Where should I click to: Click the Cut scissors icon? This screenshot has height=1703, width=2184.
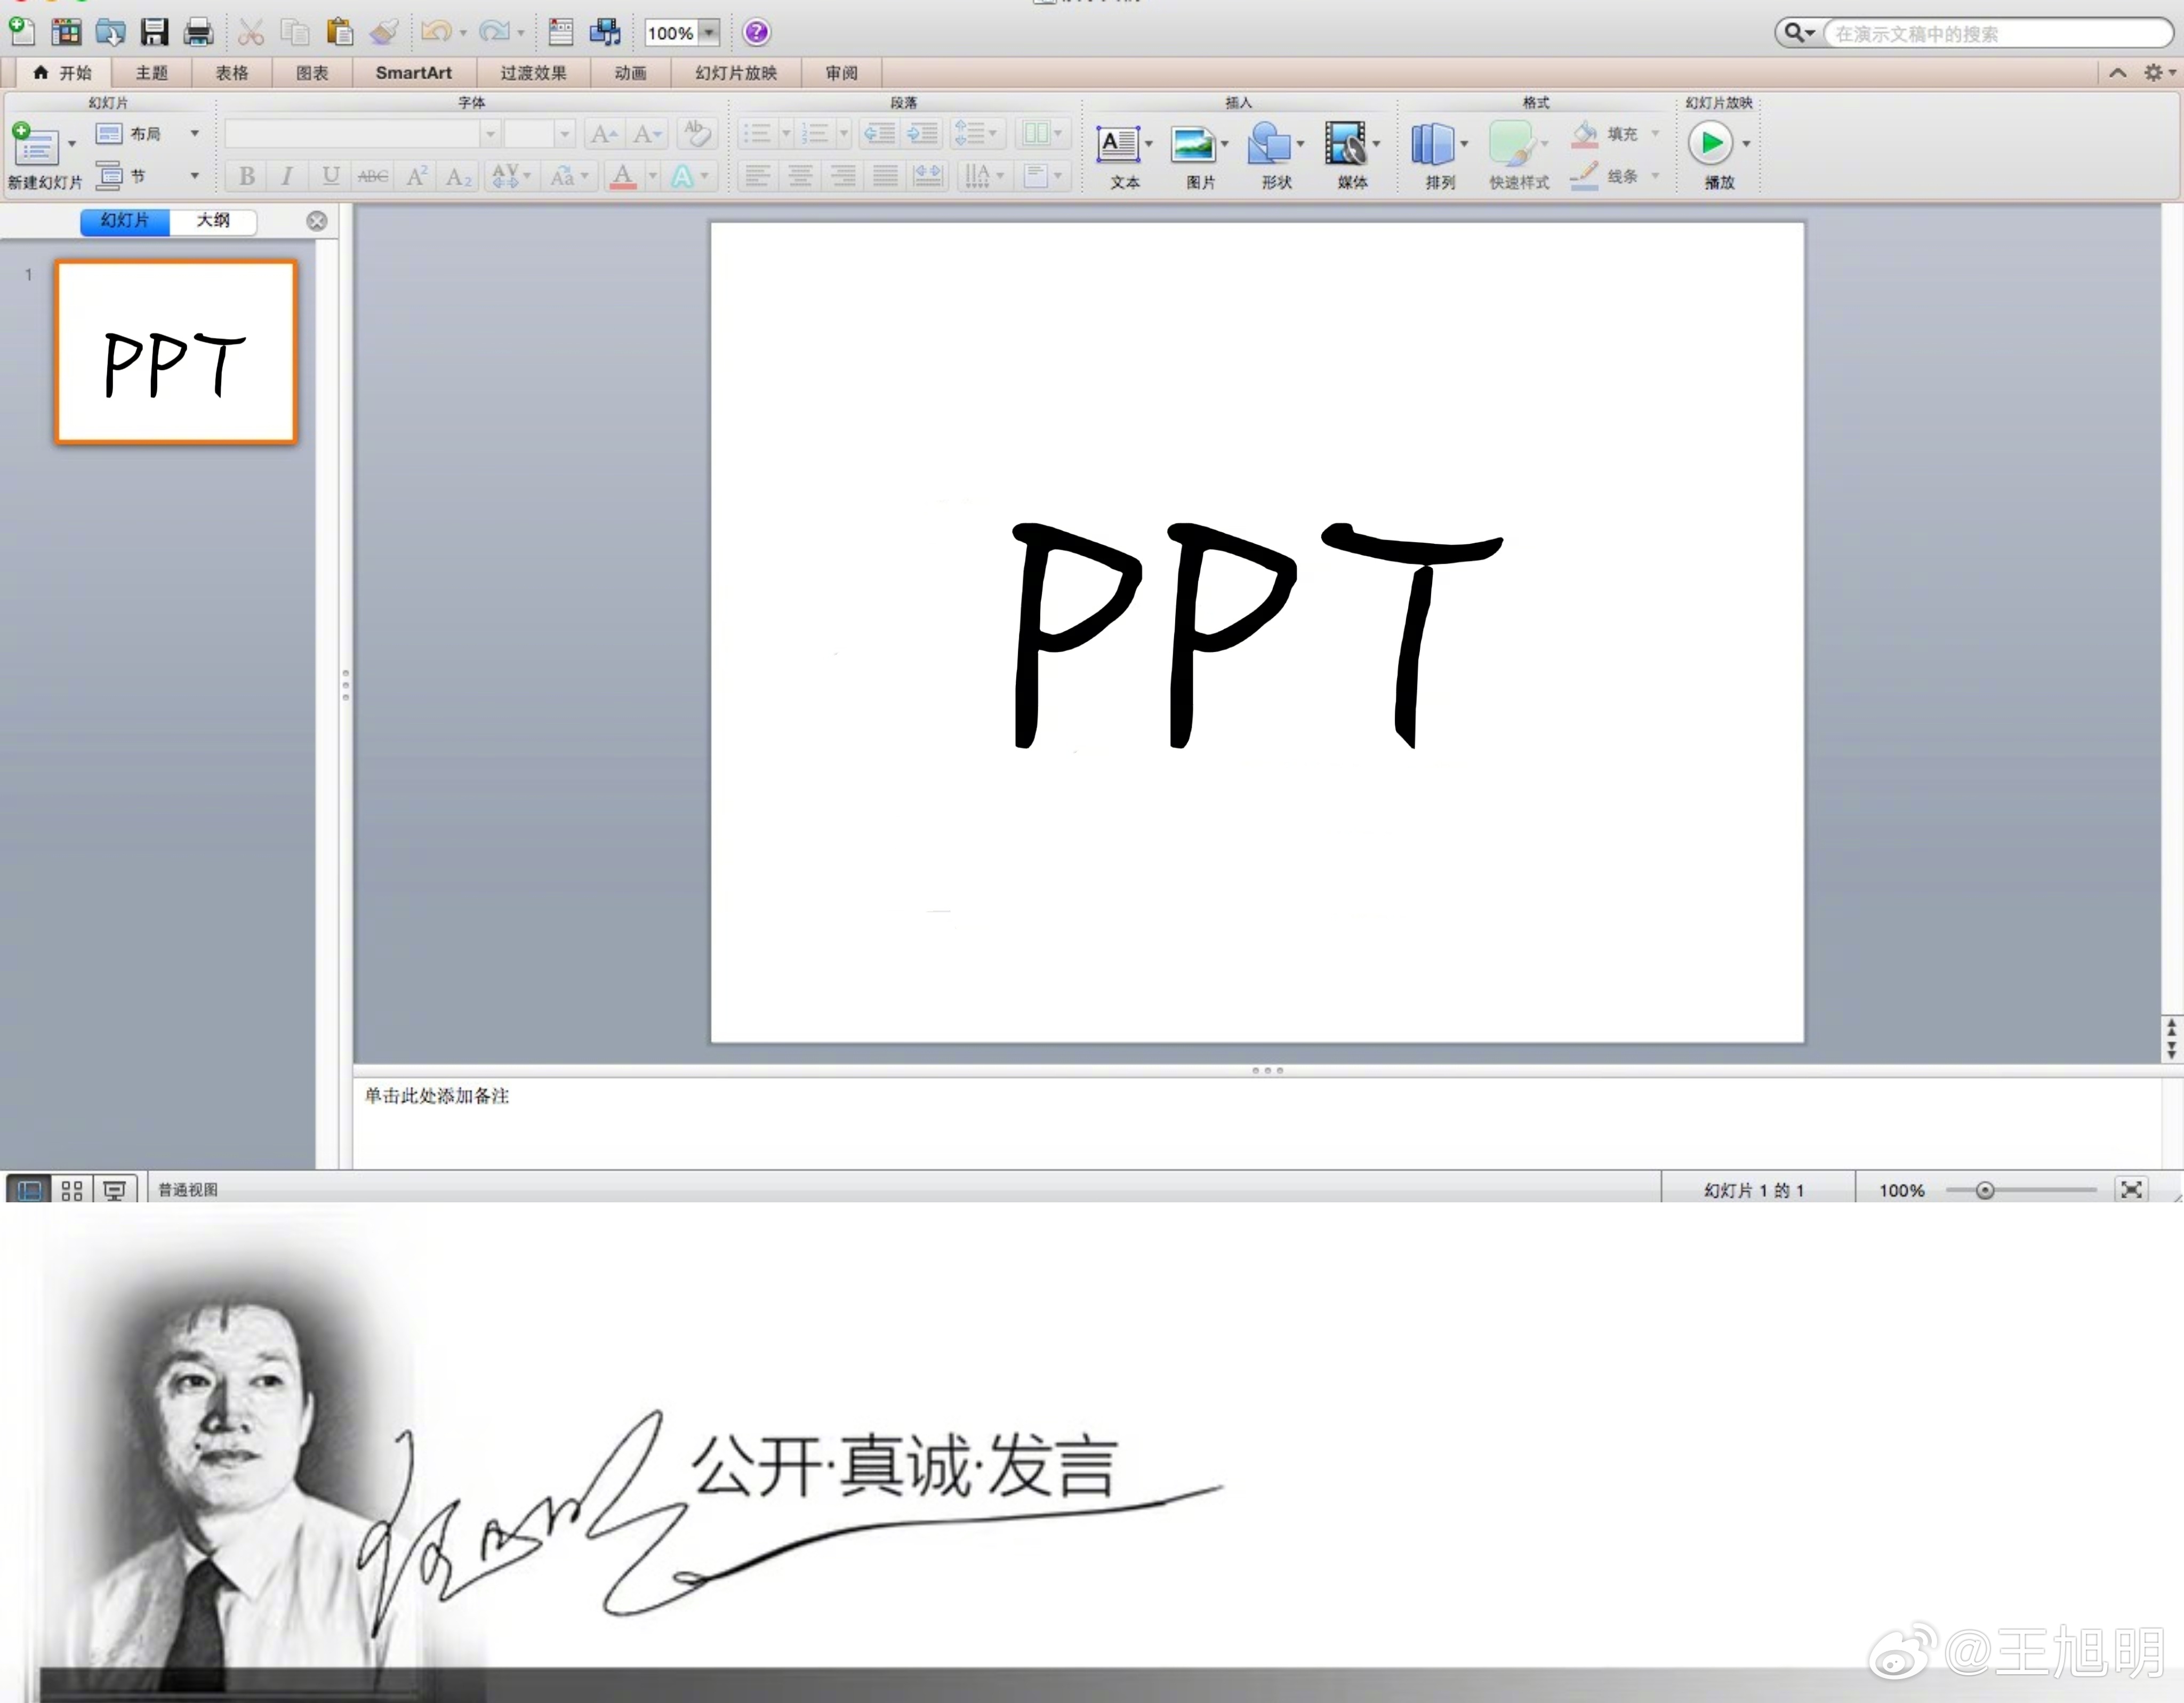pyautogui.click(x=250, y=32)
